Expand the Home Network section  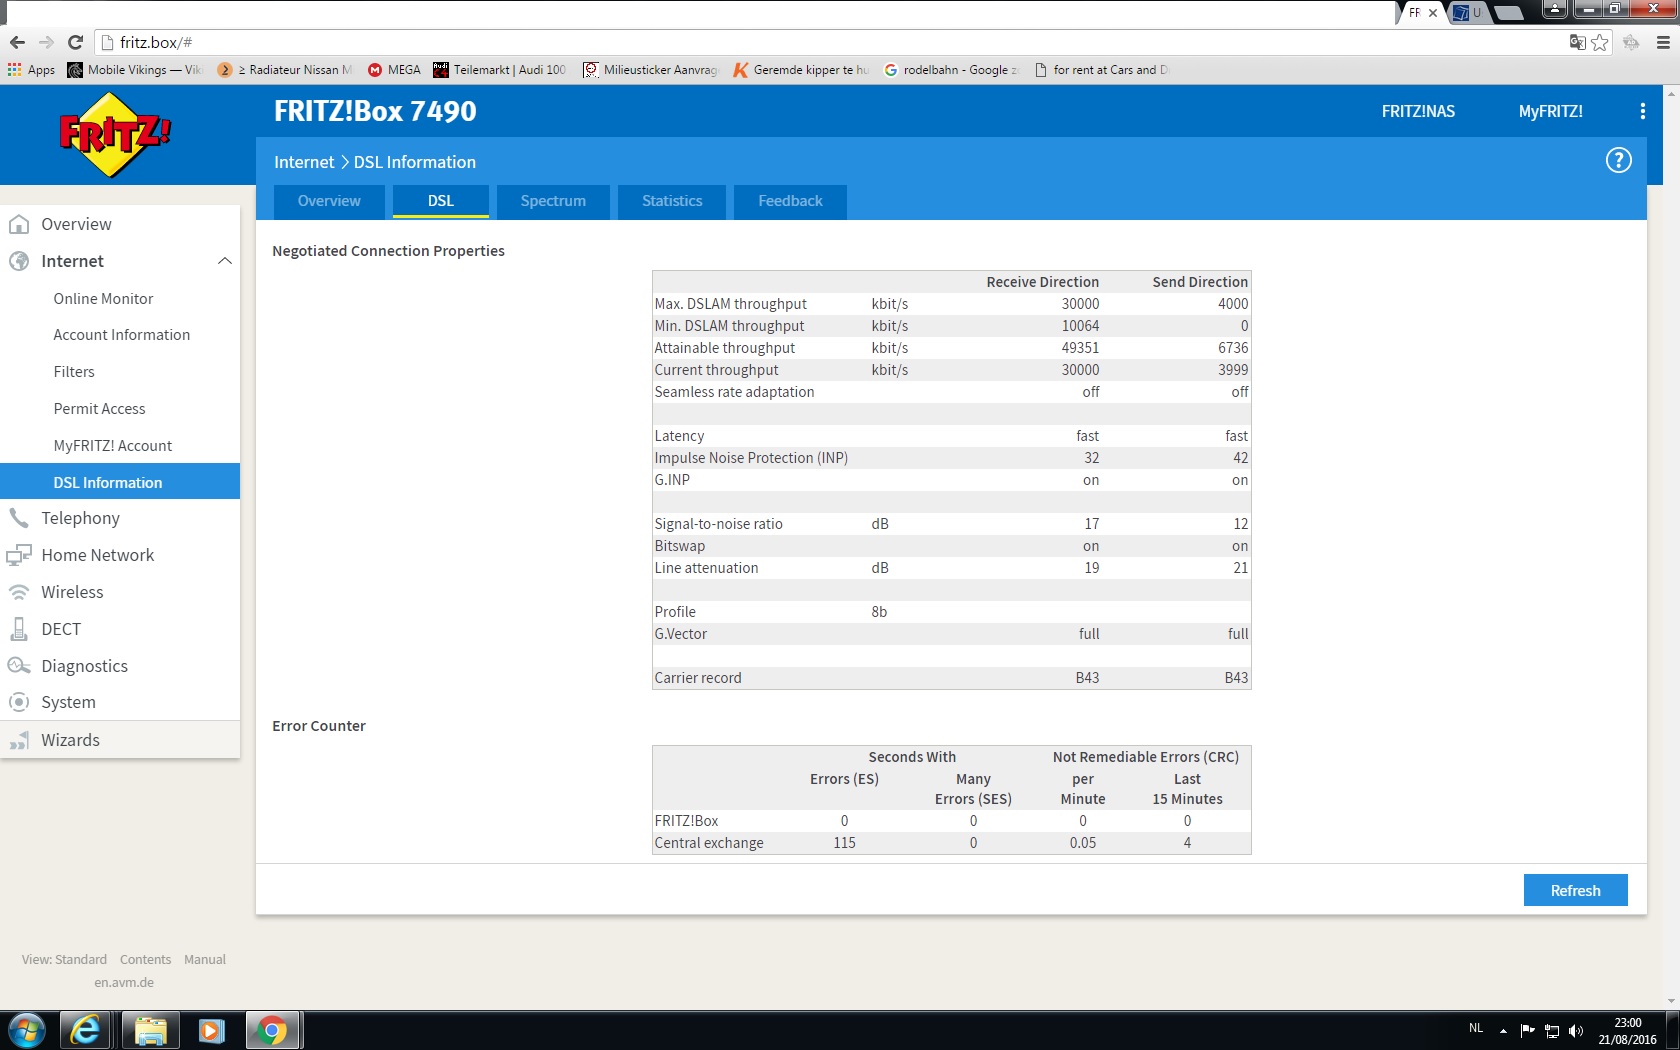(x=97, y=555)
